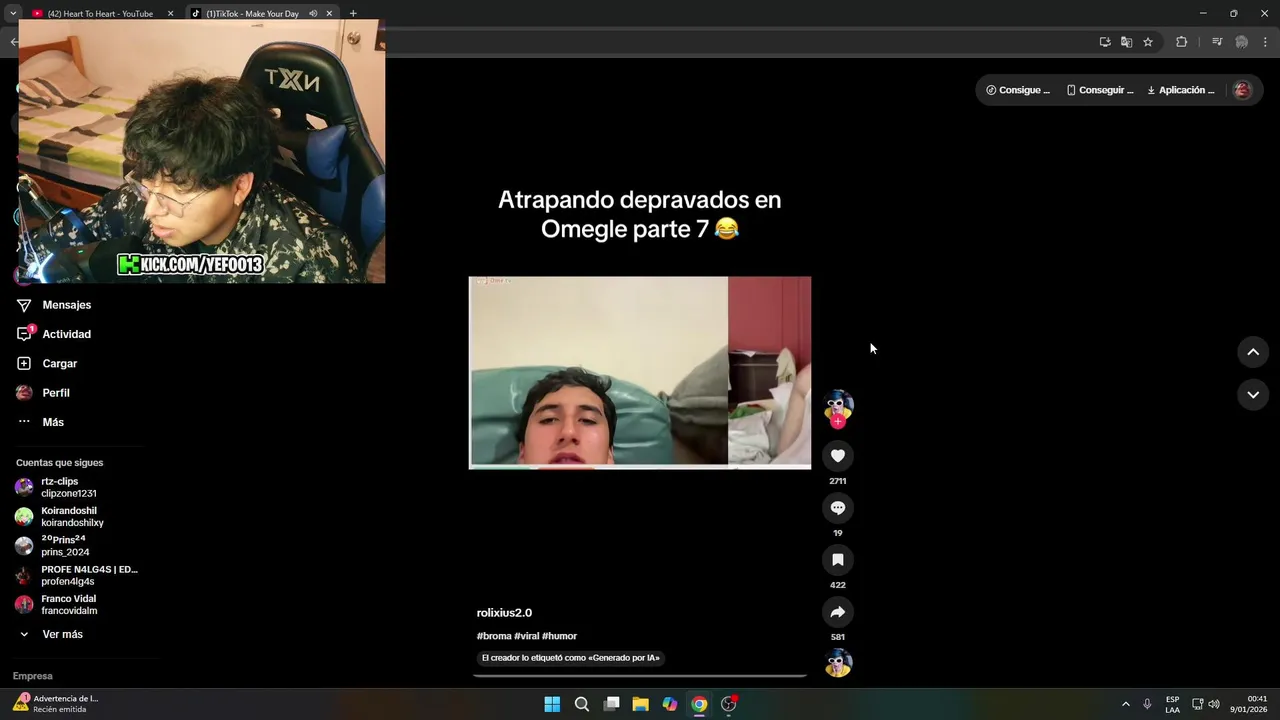Viewport: 1280px width, 720px height.
Task: Open the comments bubble showing 19
Action: coord(838,508)
